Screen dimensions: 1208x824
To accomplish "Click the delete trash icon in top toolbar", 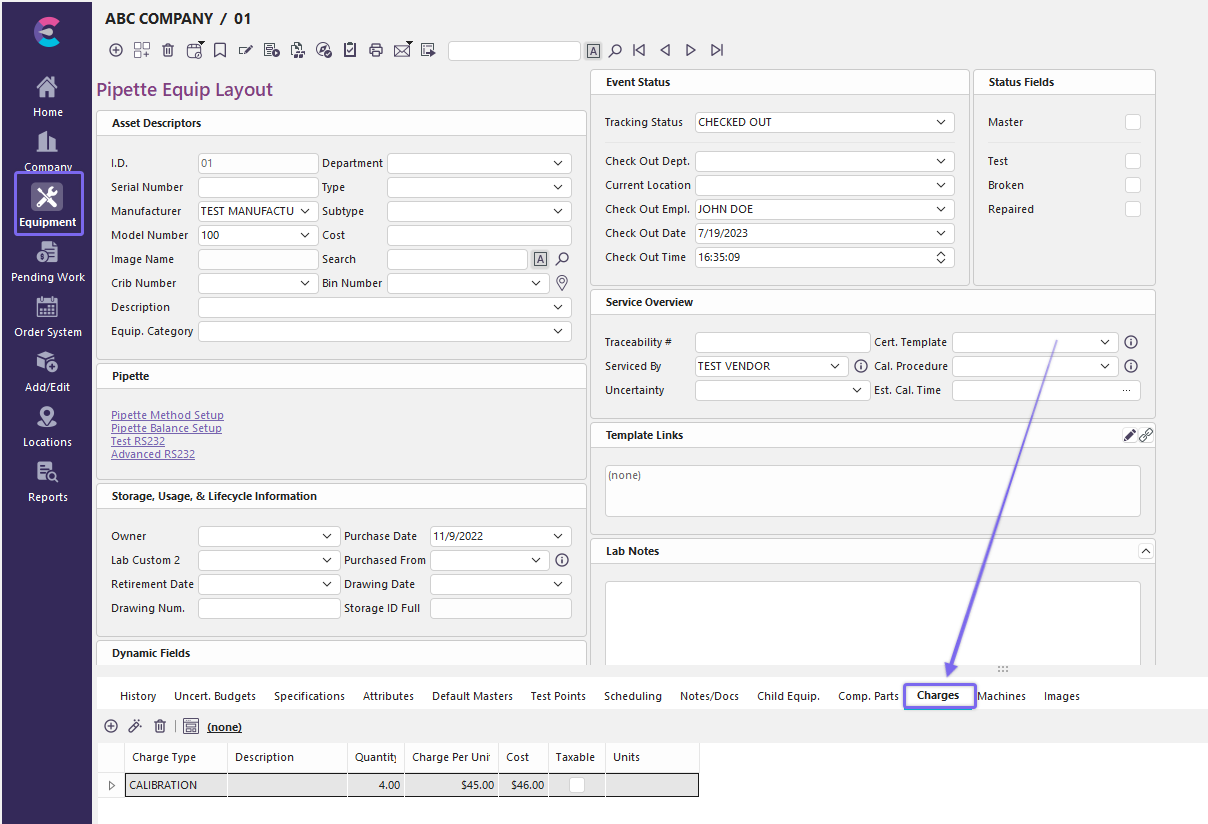I will click(168, 50).
